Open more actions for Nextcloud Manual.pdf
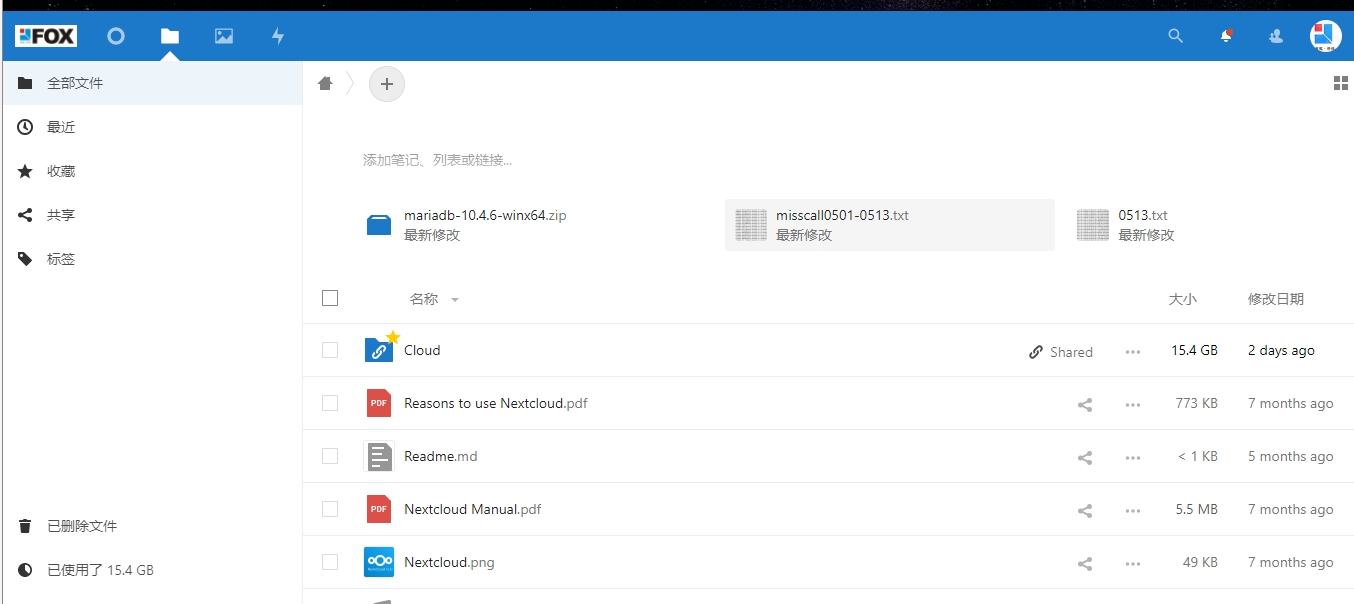The height and width of the screenshot is (604, 1354). click(x=1133, y=511)
